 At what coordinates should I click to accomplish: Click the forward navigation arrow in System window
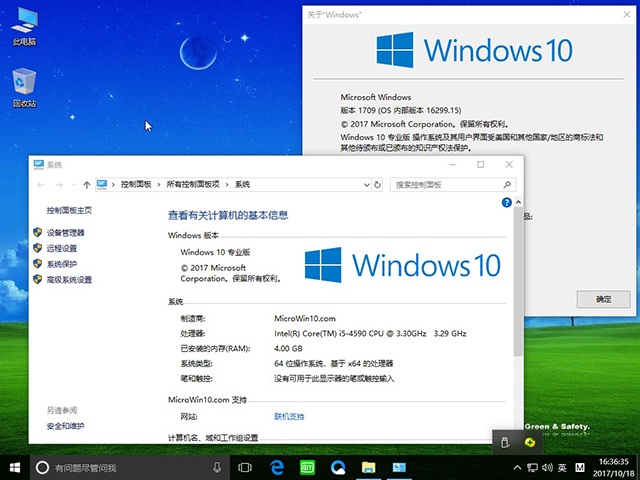point(59,185)
